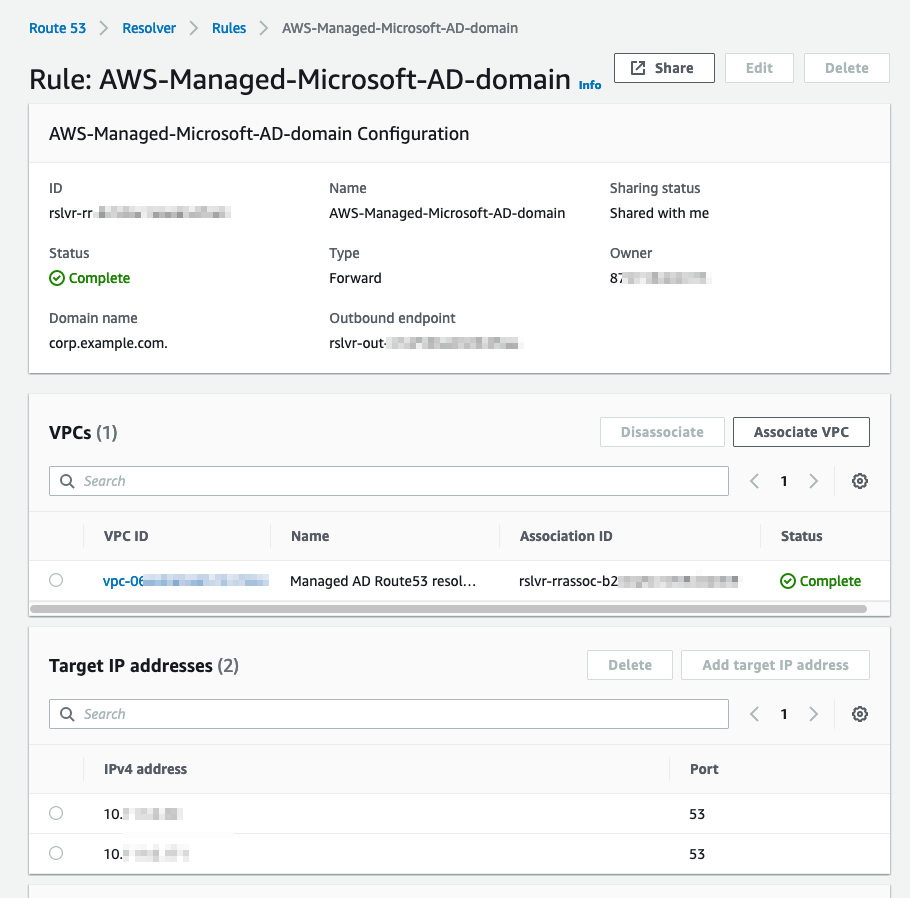Click Delete in Target IP addresses
910x898 pixels.
[630, 665]
